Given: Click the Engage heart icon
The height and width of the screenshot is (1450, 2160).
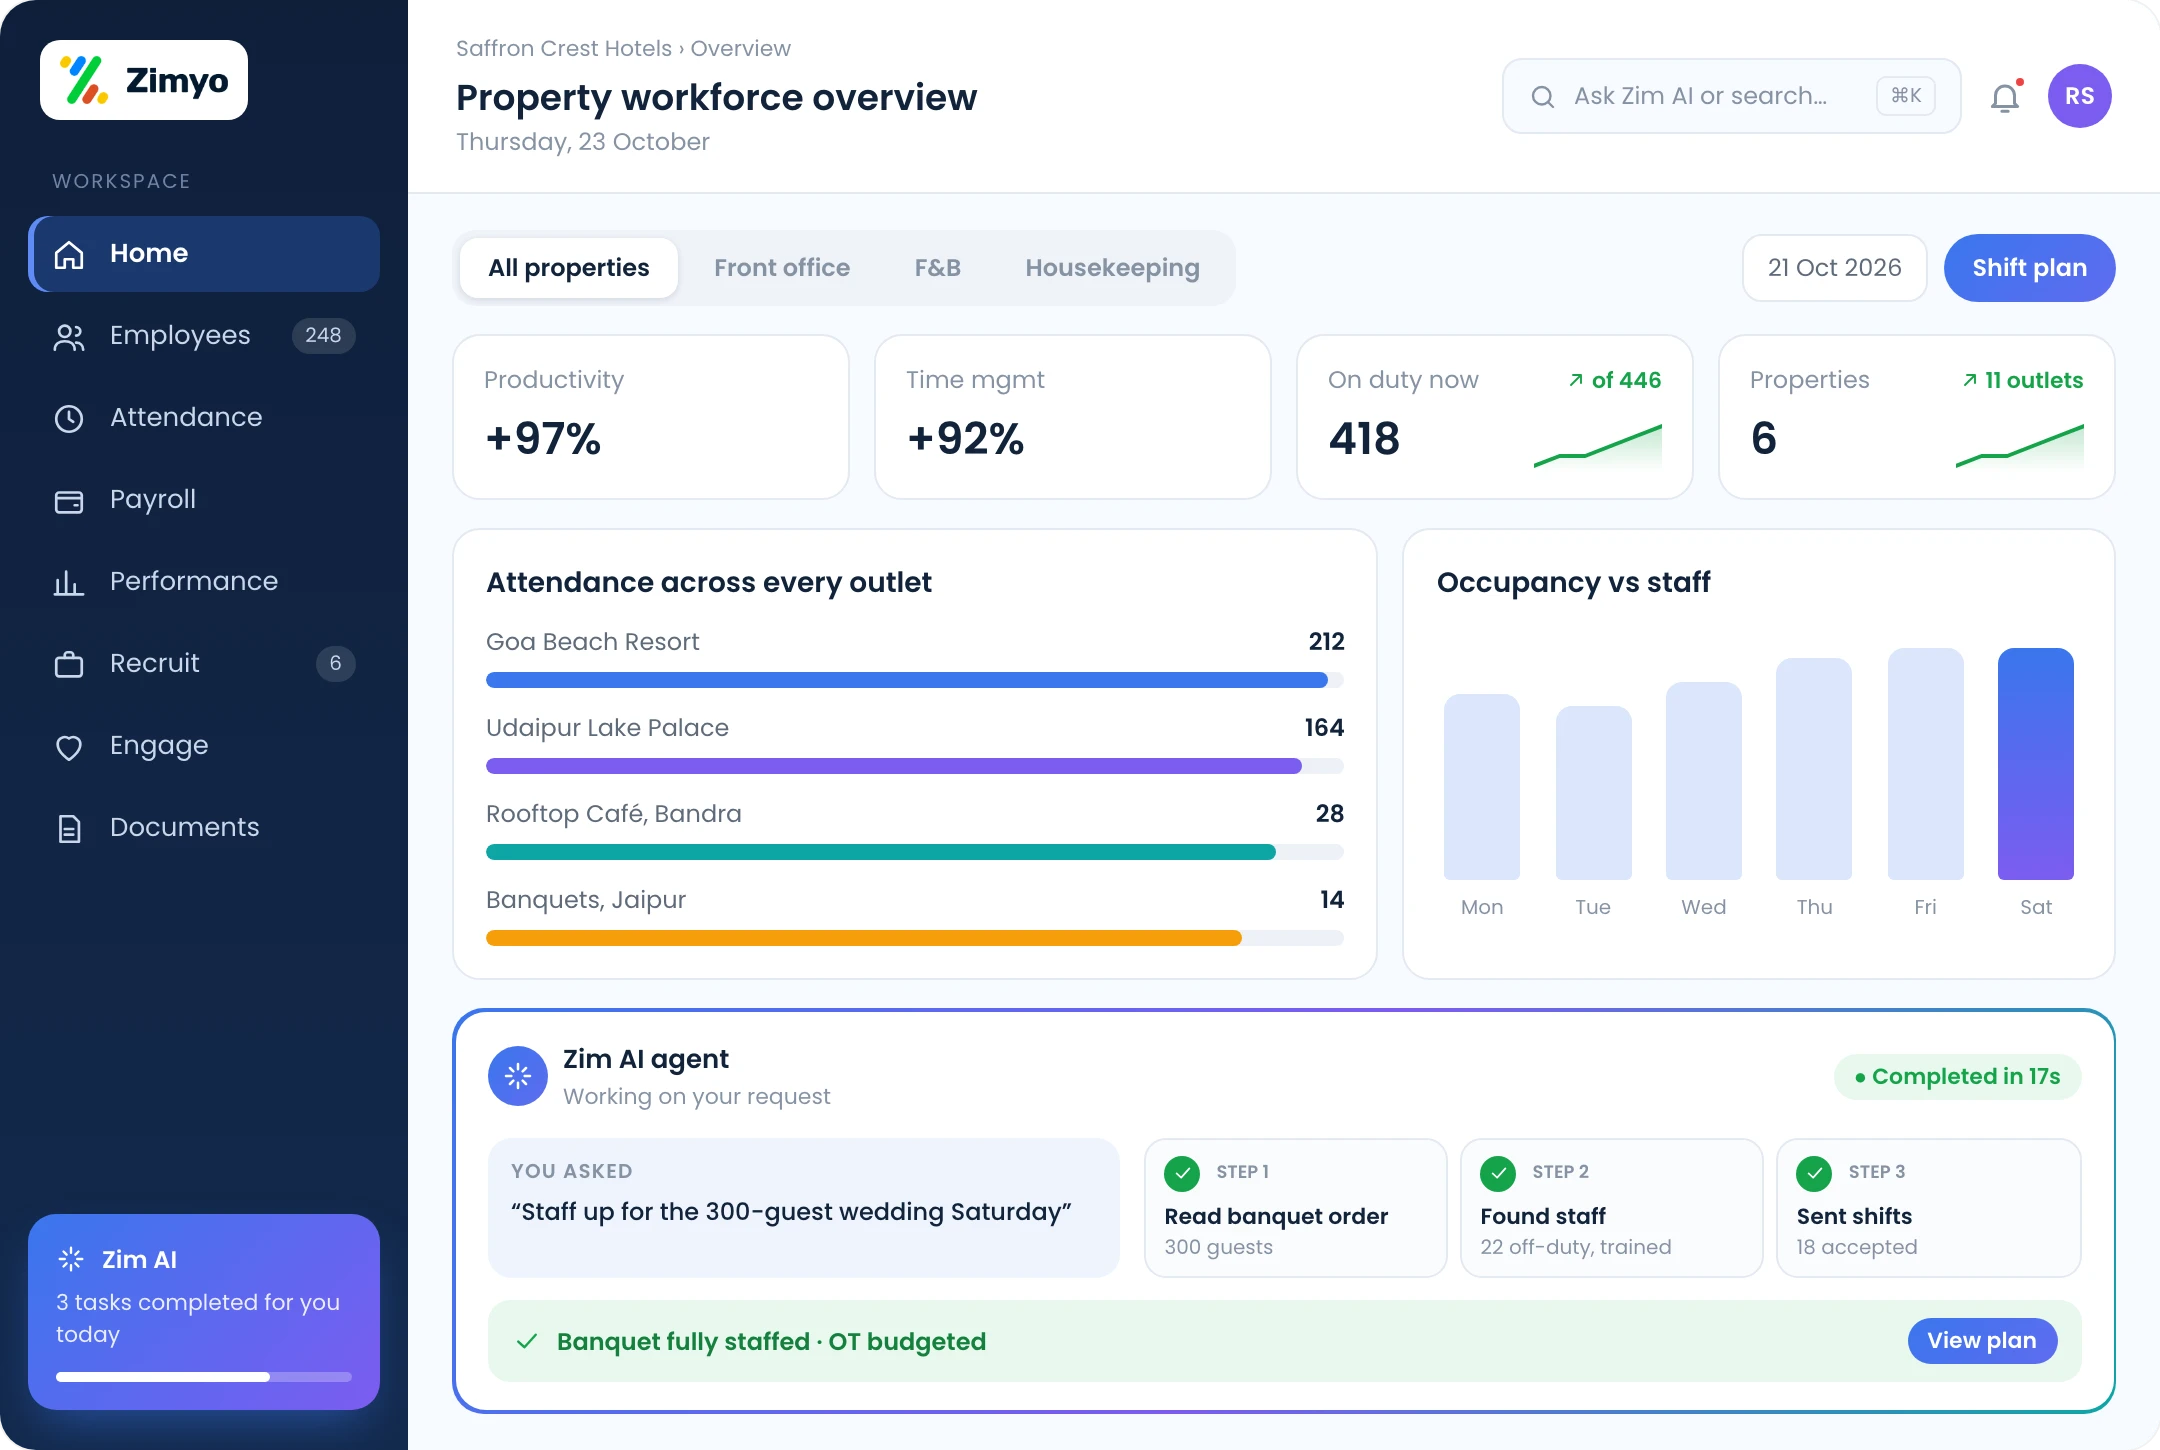Looking at the screenshot, I should point(69,747).
